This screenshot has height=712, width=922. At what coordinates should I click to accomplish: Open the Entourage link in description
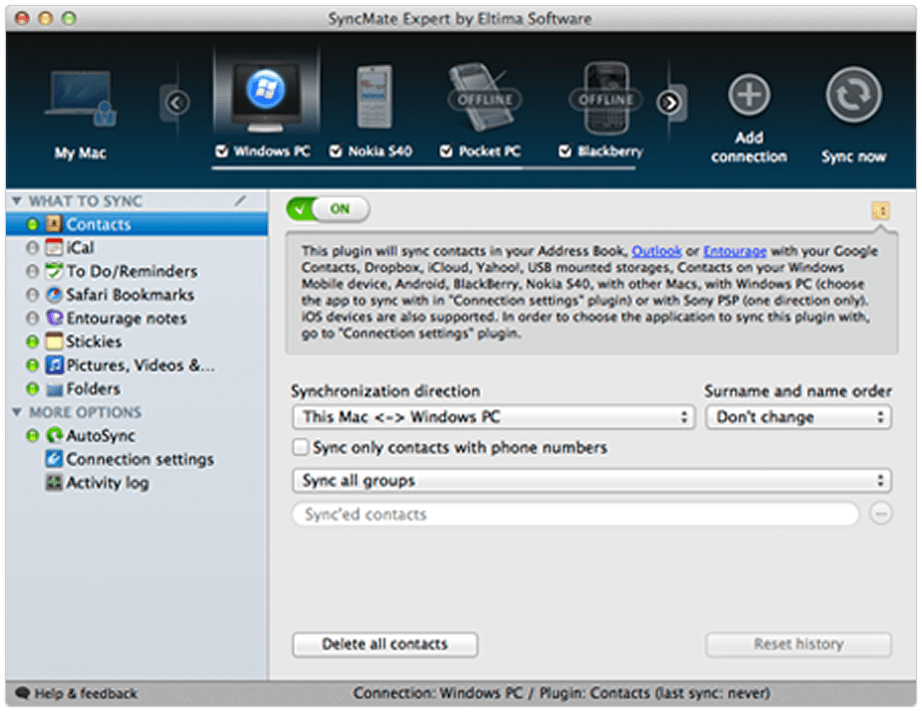click(735, 251)
